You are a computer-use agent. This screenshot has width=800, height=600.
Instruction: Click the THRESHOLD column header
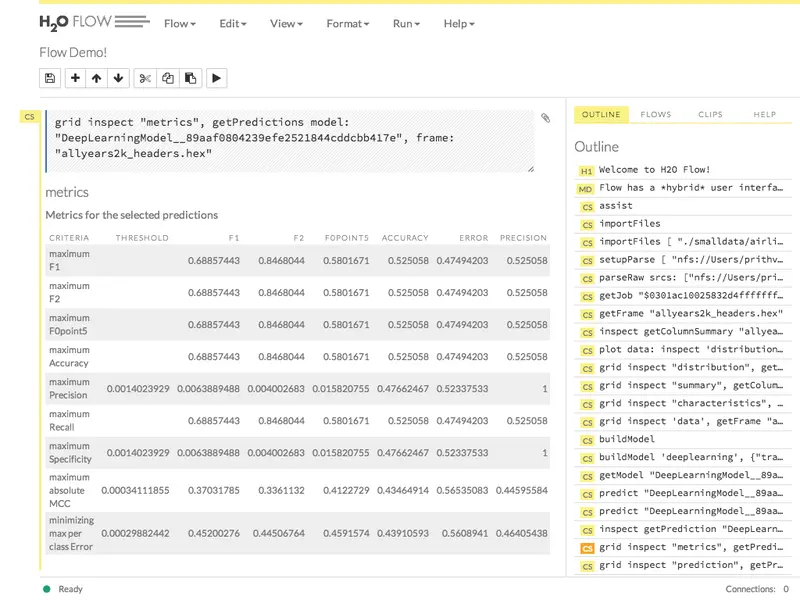(x=142, y=238)
